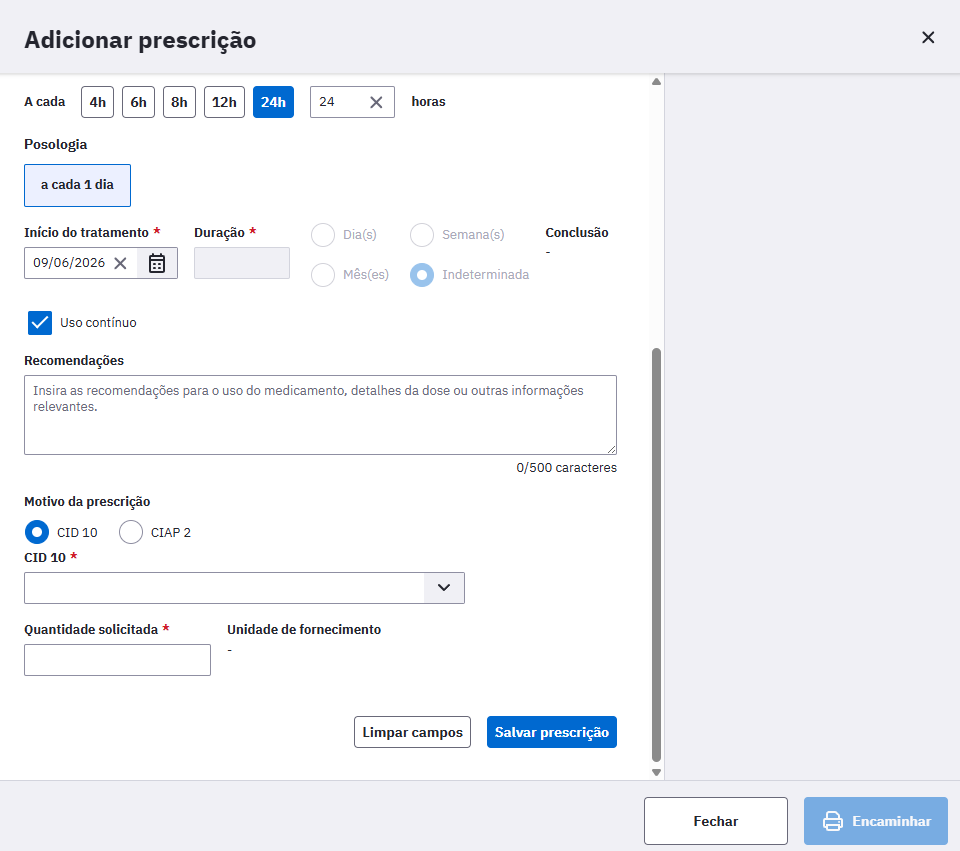Click the vertical scrollbar thumb

pyautogui.click(x=656, y=555)
